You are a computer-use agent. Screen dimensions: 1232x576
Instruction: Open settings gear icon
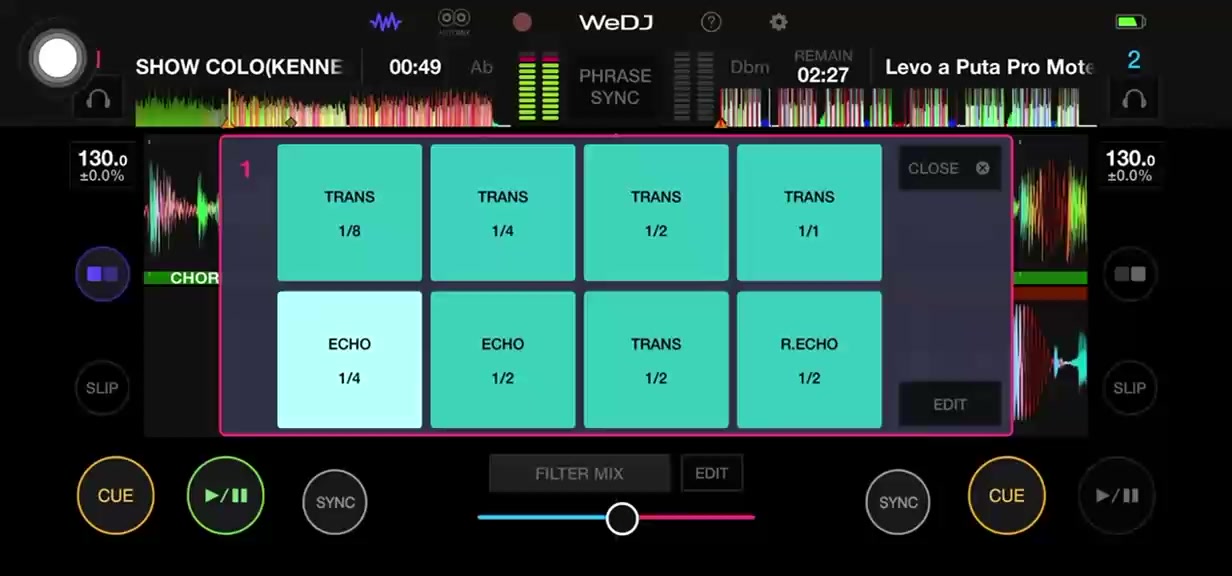click(x=778, y=22)
